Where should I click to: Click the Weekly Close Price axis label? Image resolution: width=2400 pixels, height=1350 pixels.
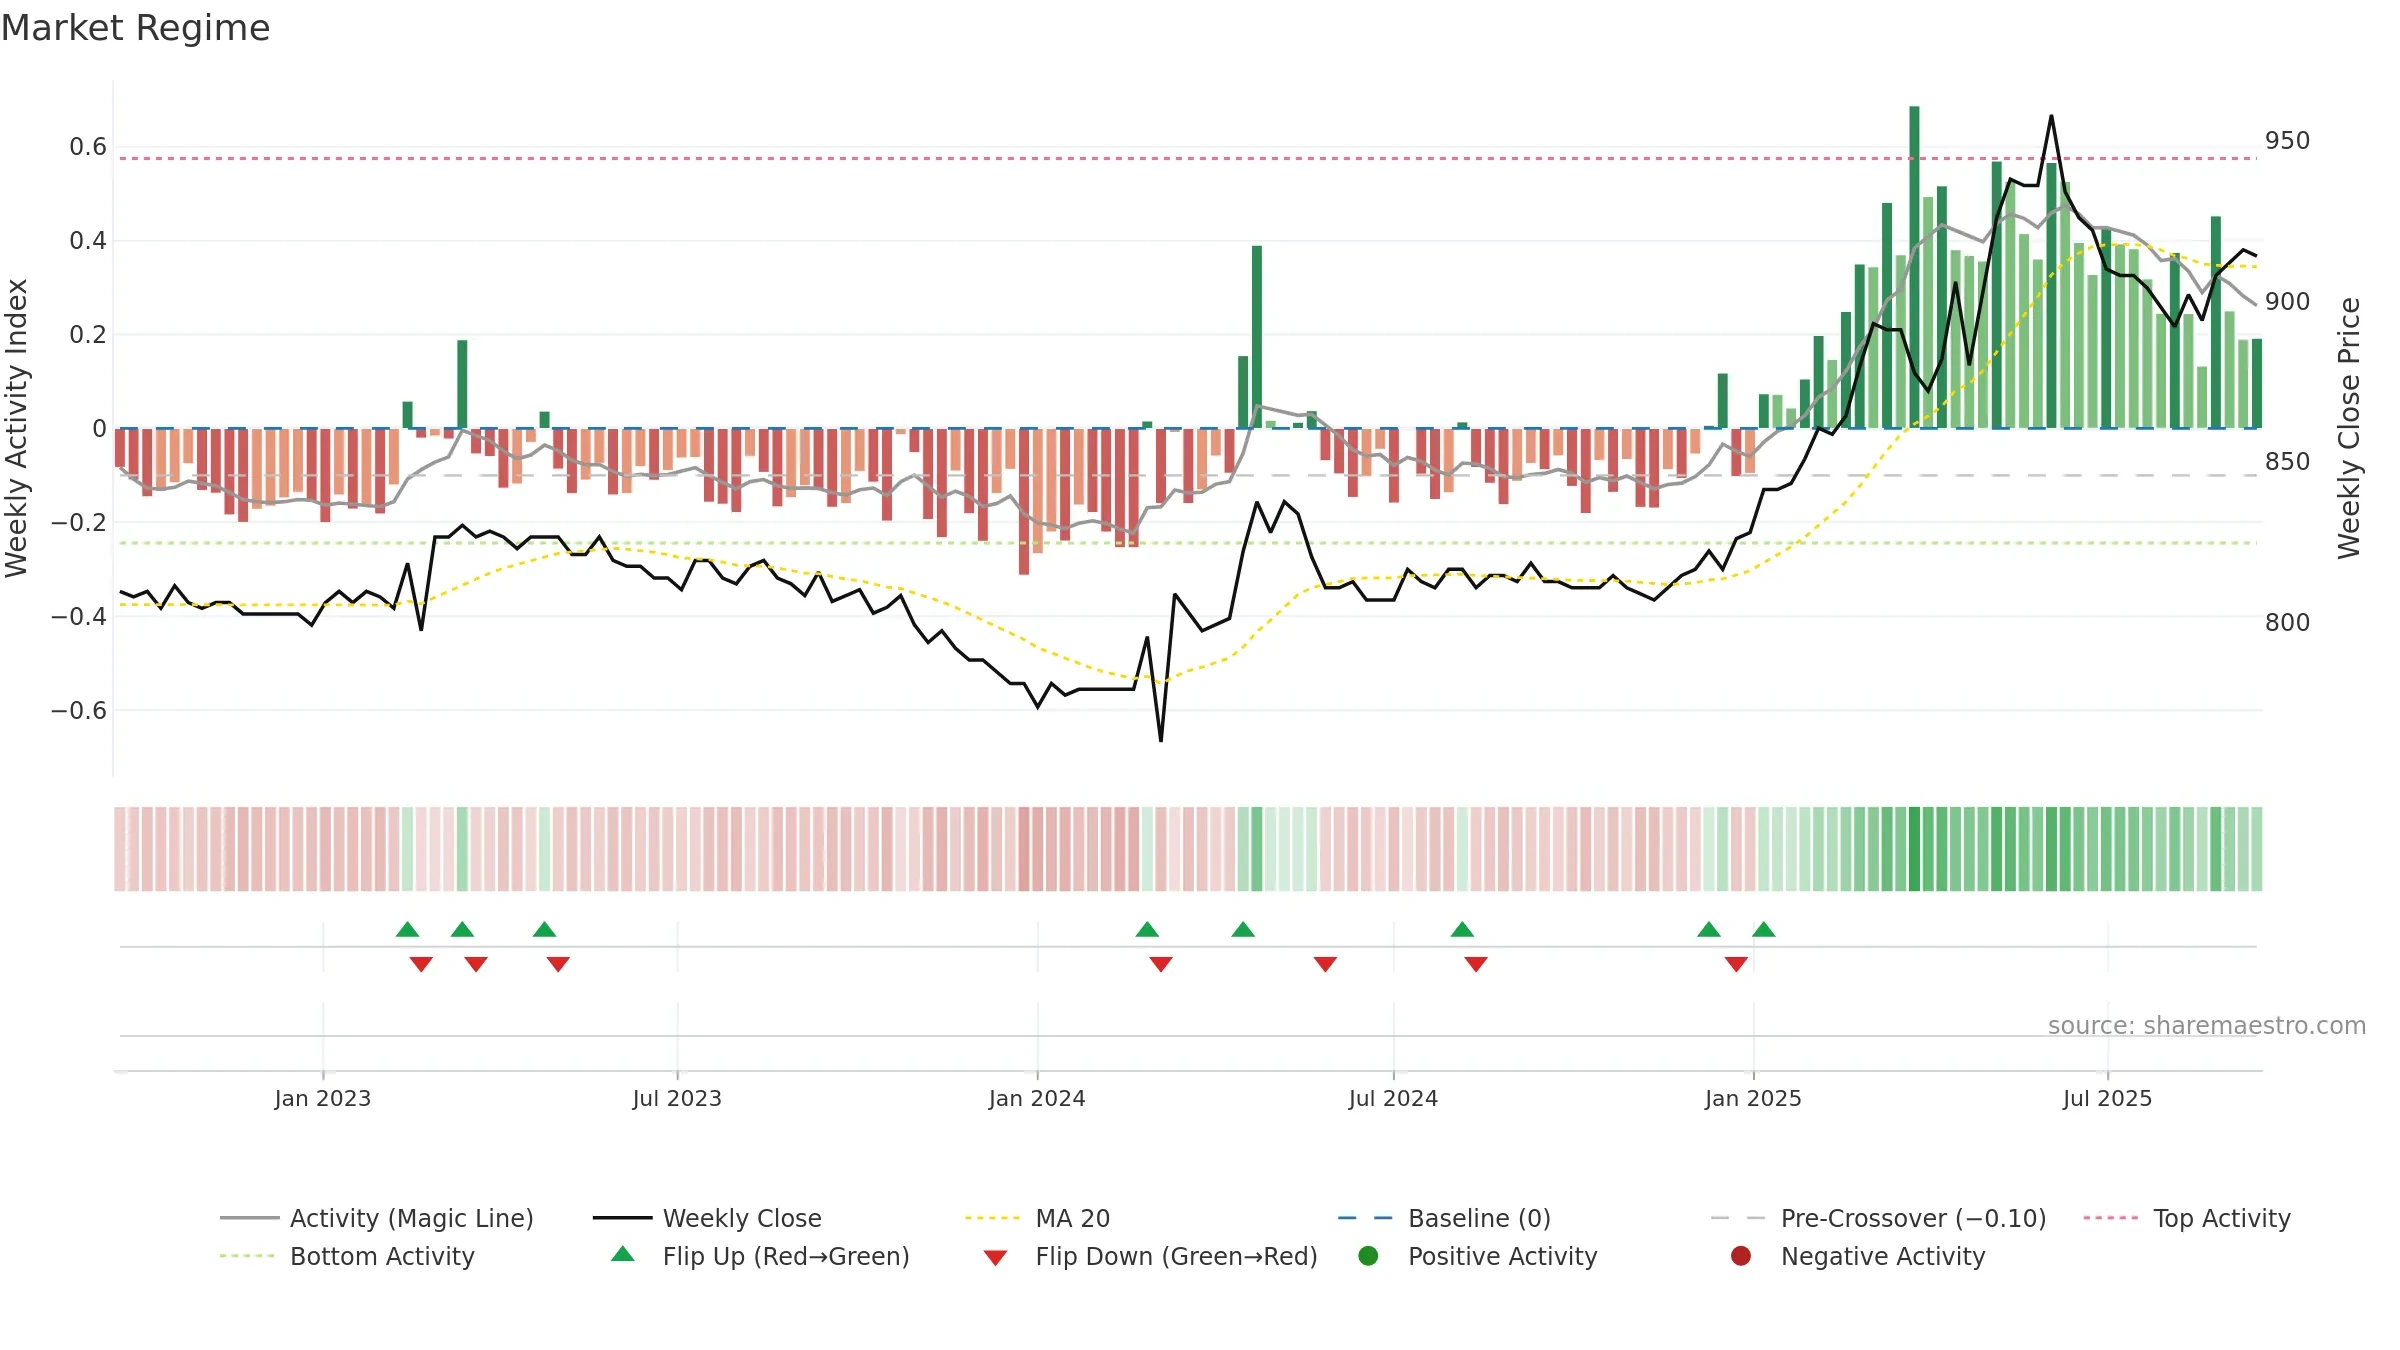(x=2348, y=428)
